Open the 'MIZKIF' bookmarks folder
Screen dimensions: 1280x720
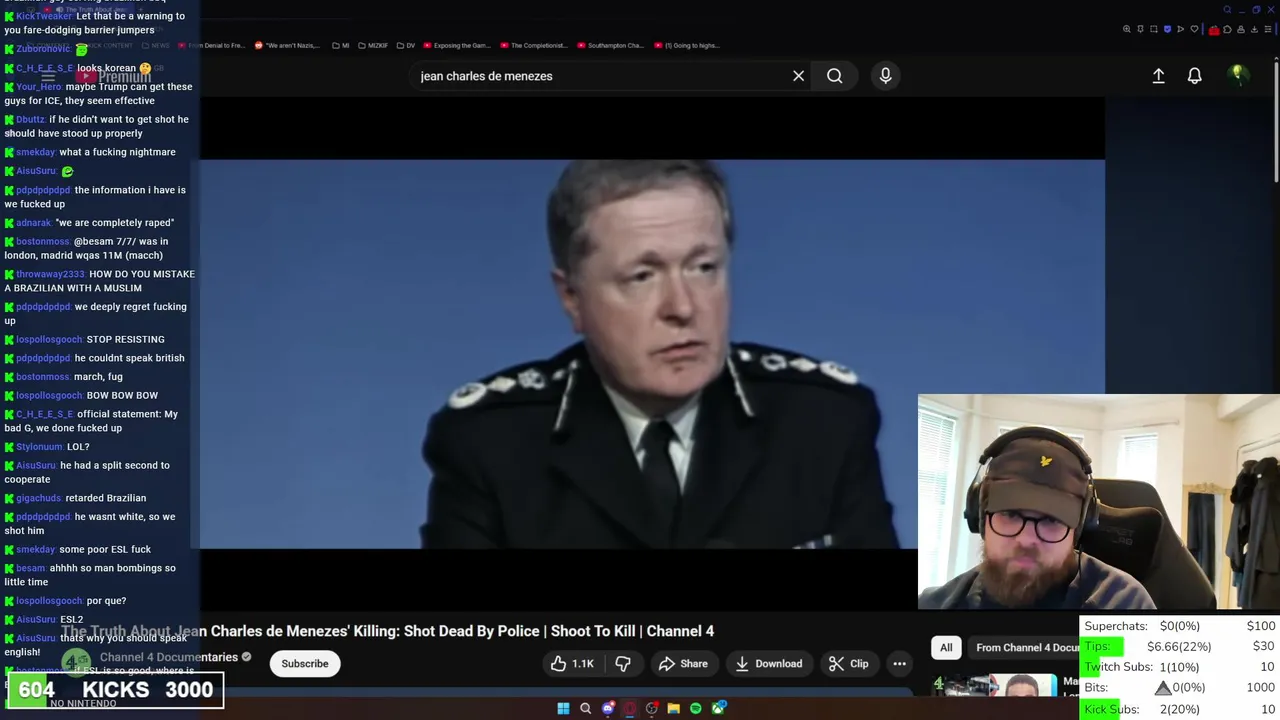click(x=373, y=45)
